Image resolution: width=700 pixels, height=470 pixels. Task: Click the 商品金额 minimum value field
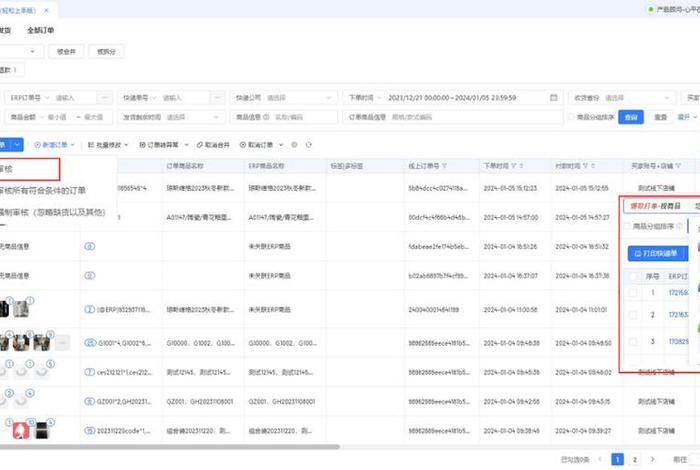pyautogui.click(x=57, y=117)
